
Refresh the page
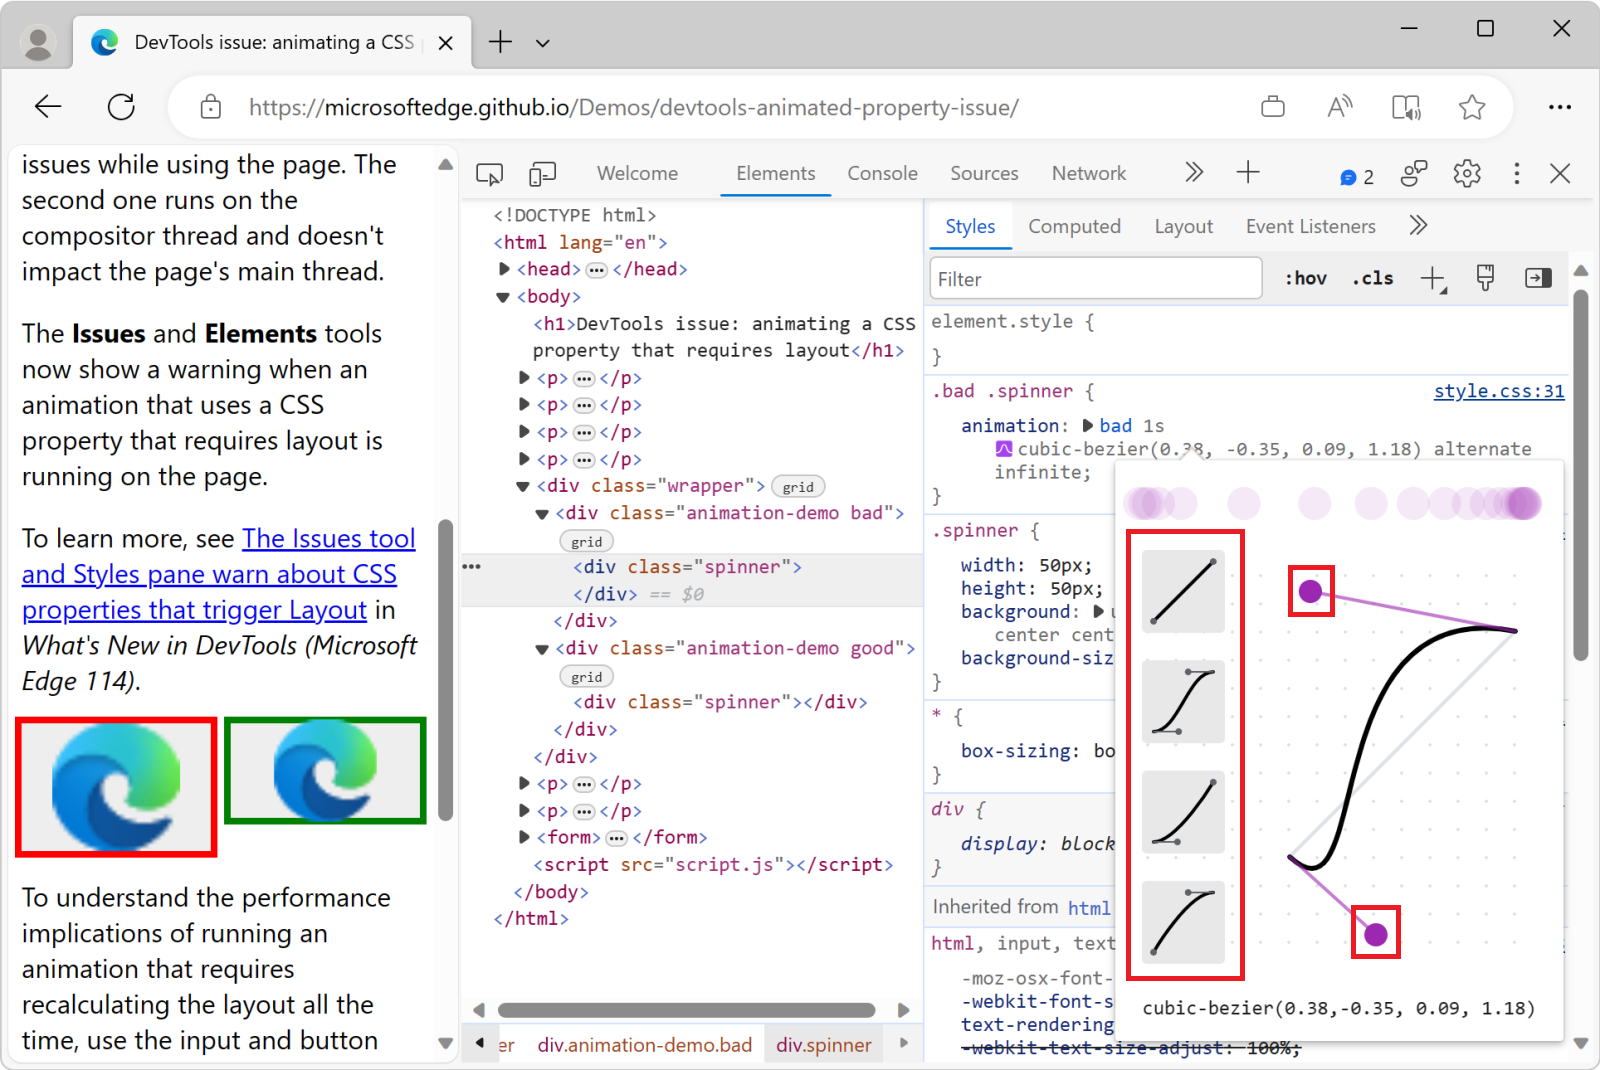pyautogui.click(x=121, y=107)
